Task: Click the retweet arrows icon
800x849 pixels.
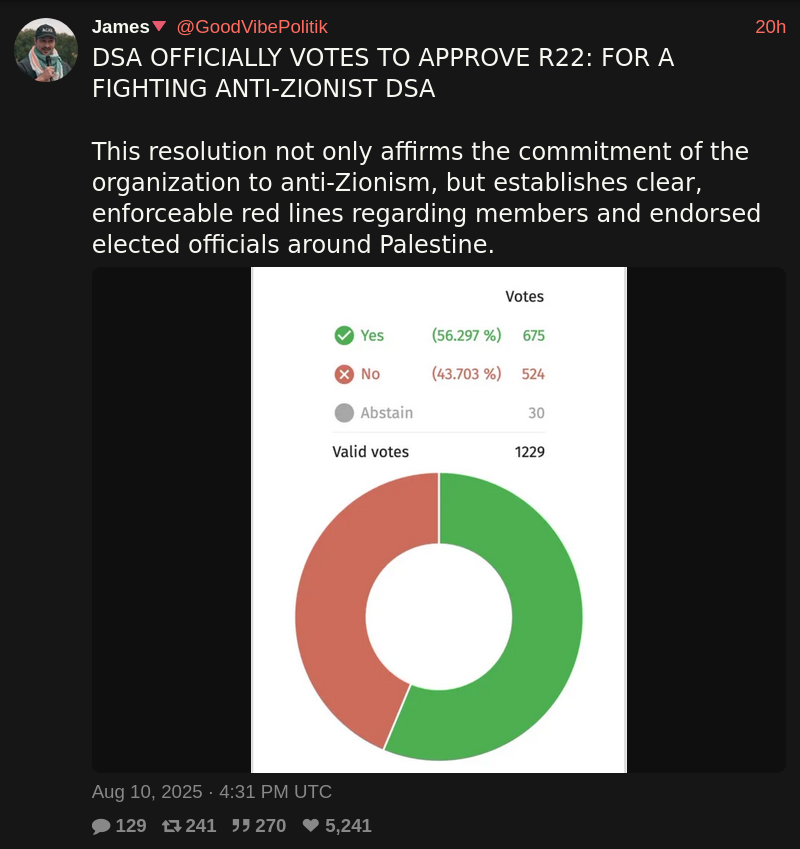Action: coord(172,826)
